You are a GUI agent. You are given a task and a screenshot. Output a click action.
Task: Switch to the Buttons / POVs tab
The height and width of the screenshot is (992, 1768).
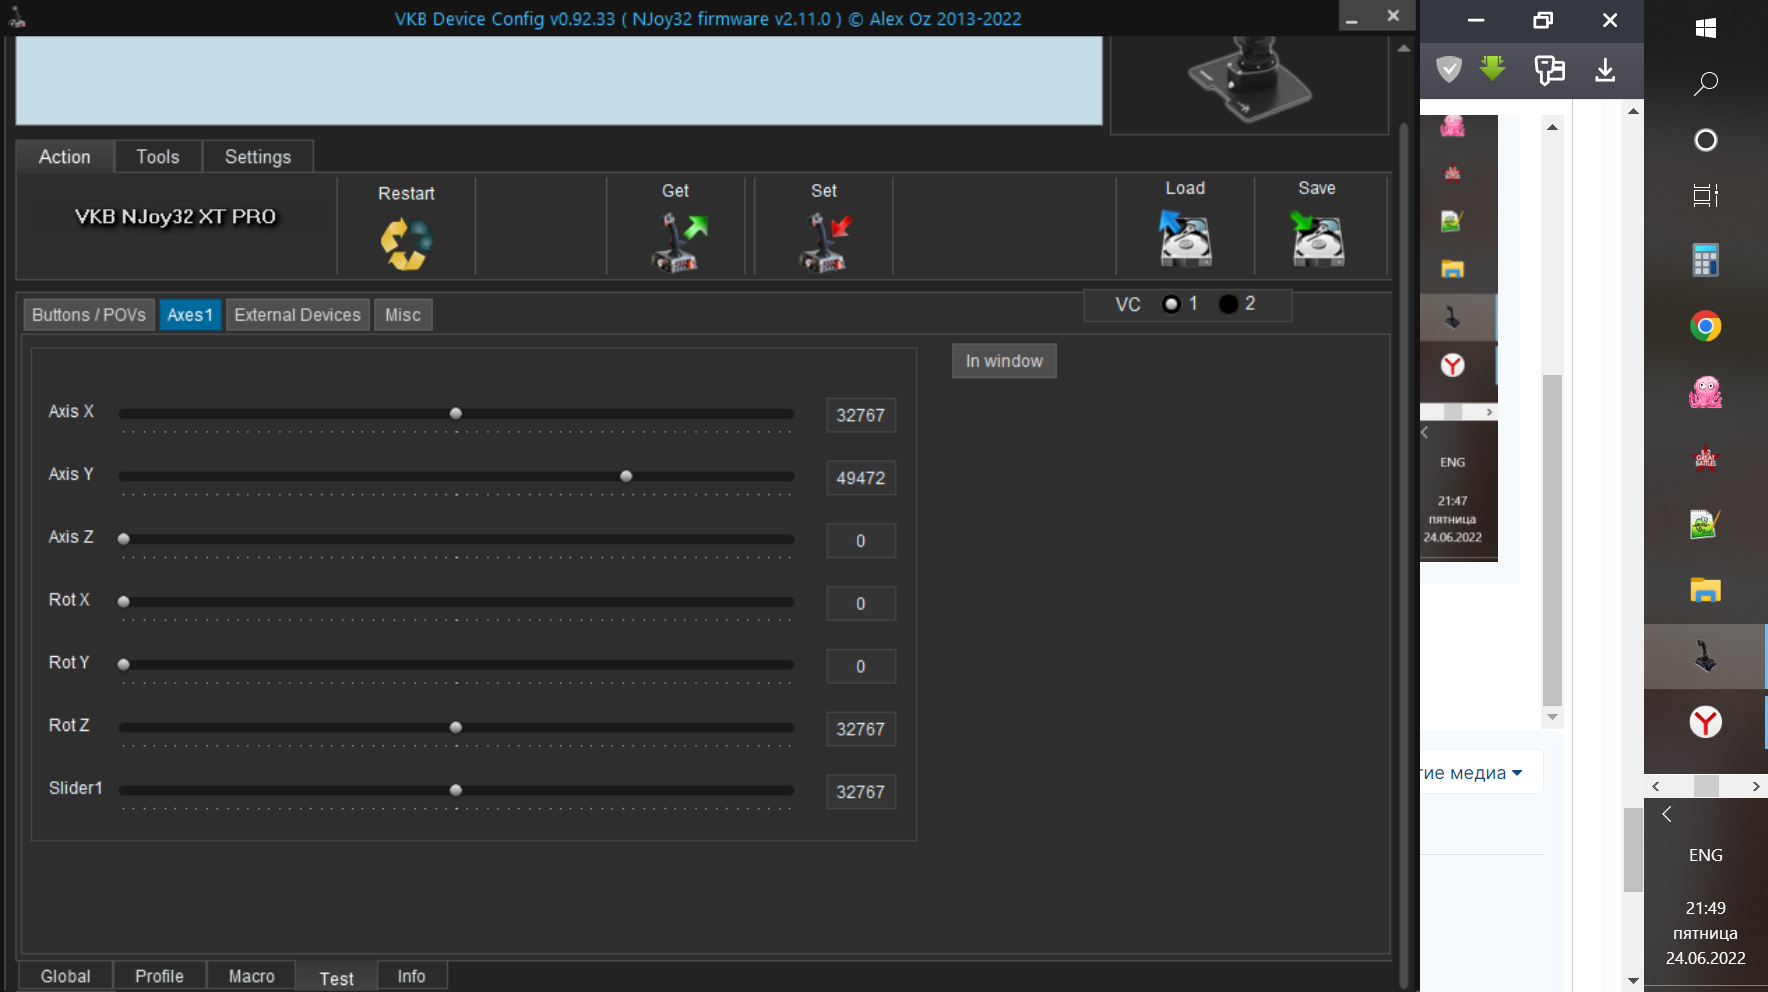coord(89,315)
